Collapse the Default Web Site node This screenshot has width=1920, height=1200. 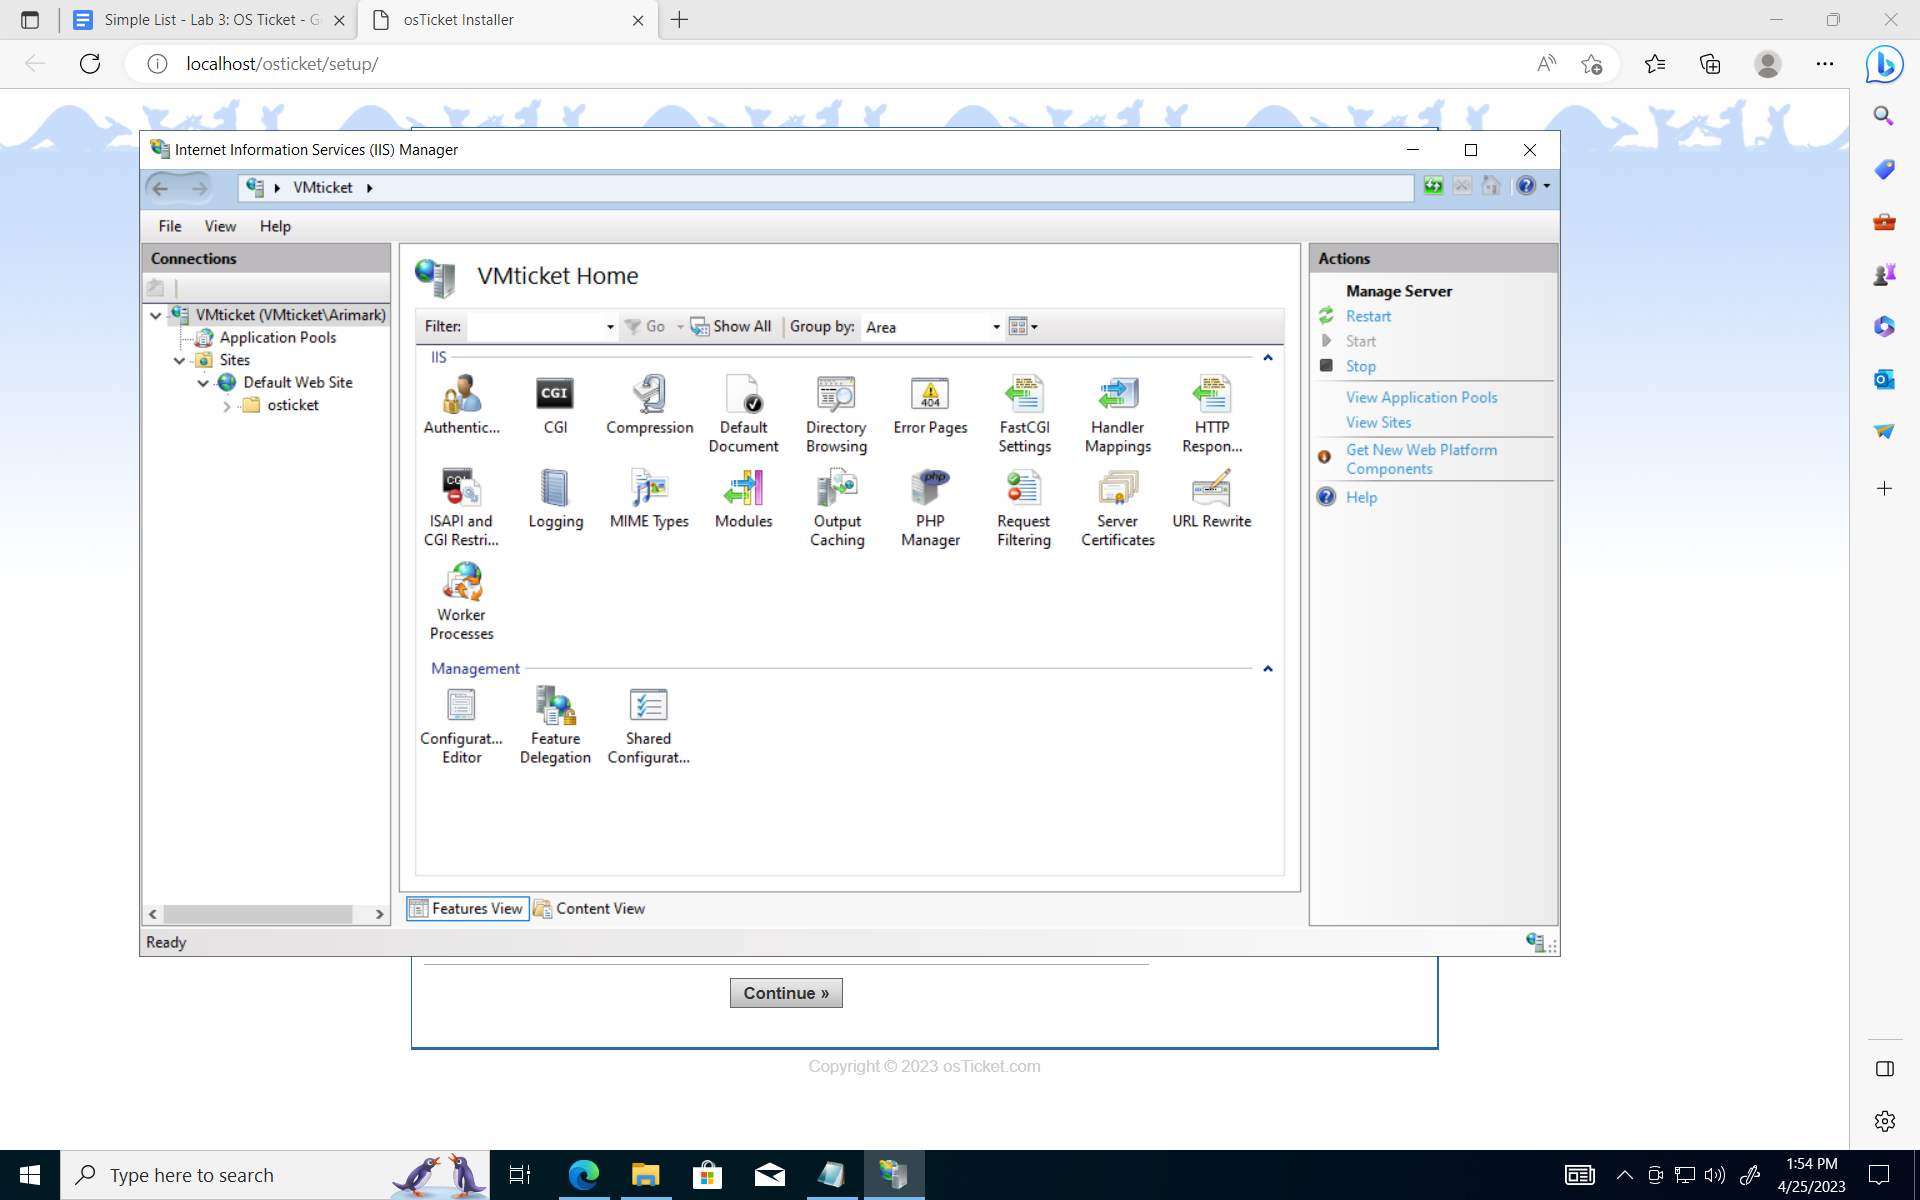203,383
